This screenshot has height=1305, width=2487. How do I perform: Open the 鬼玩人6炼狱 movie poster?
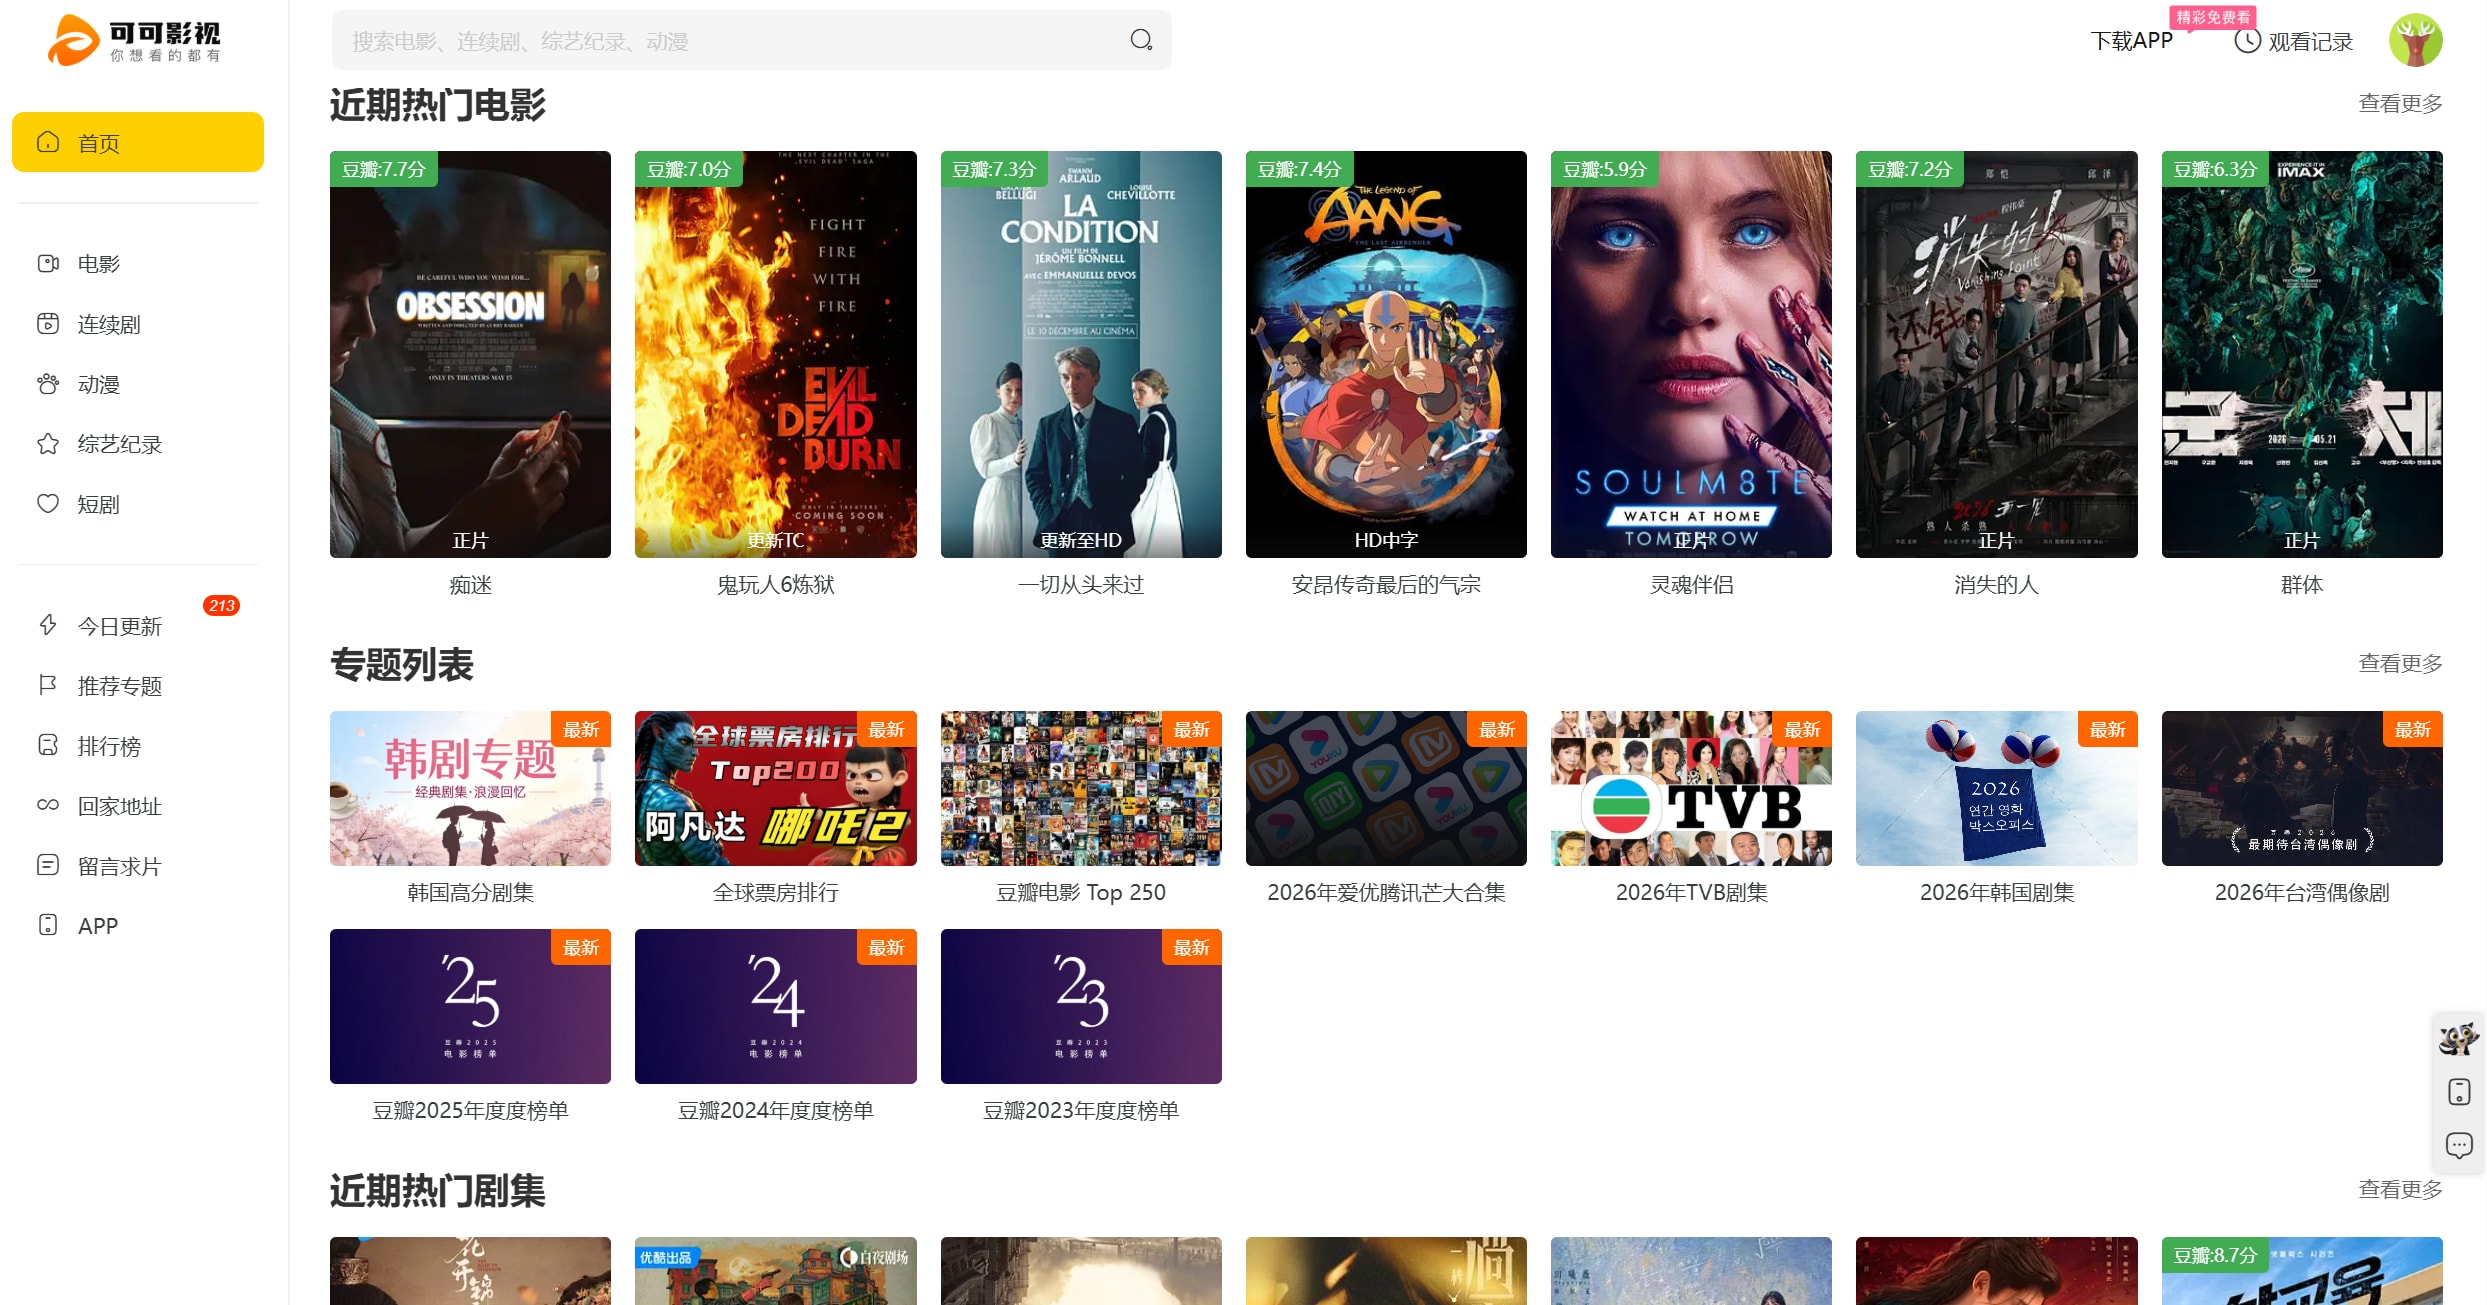(x=775, y=354)
